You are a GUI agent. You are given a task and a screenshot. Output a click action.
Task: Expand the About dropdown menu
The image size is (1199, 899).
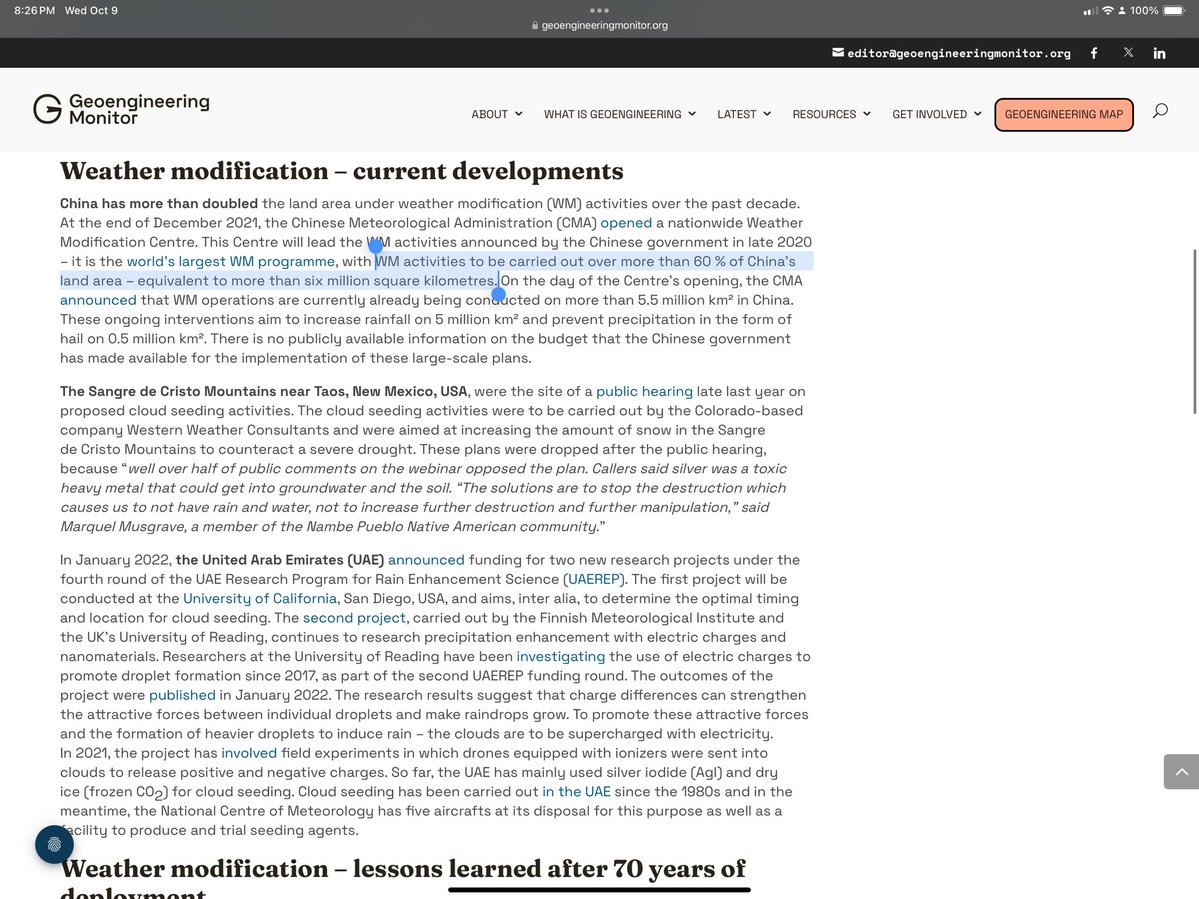(x=496, y=114)
